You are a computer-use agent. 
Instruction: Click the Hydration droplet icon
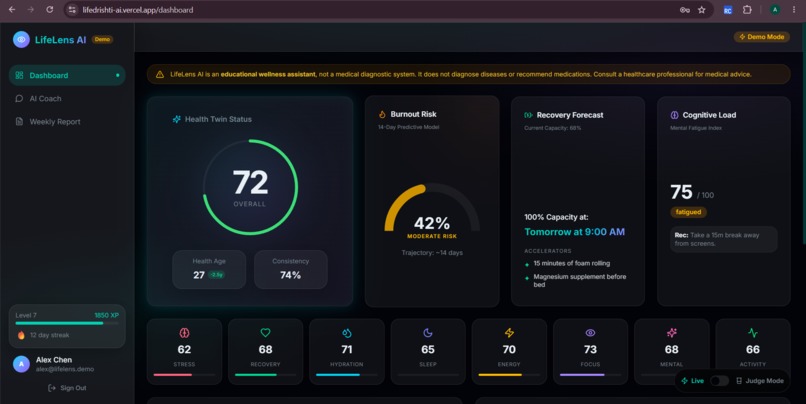click(x=346, y=333)
